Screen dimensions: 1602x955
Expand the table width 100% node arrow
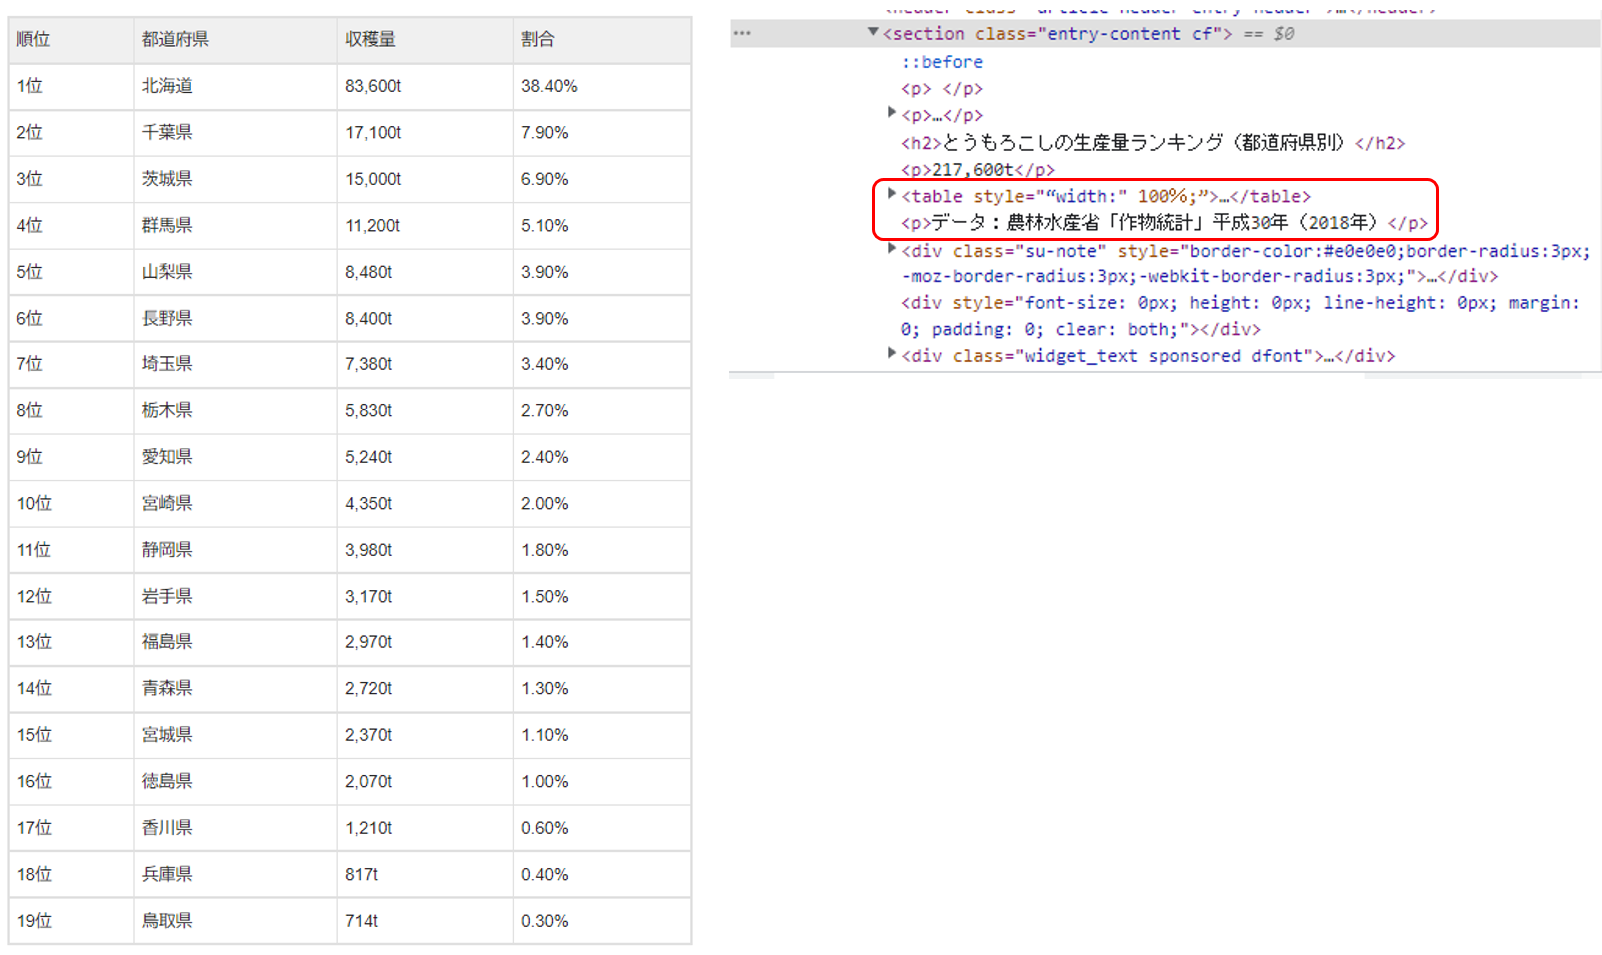tap(892, 194)
